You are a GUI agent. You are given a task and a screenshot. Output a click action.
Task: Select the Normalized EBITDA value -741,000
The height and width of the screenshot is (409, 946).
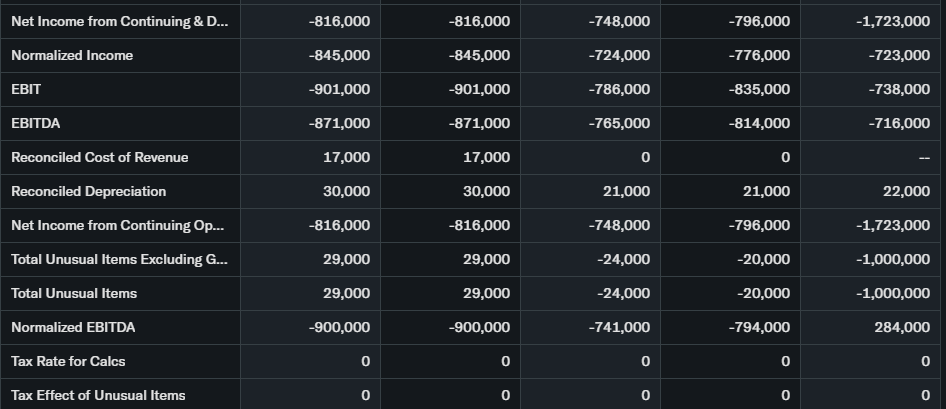(619, 328)
